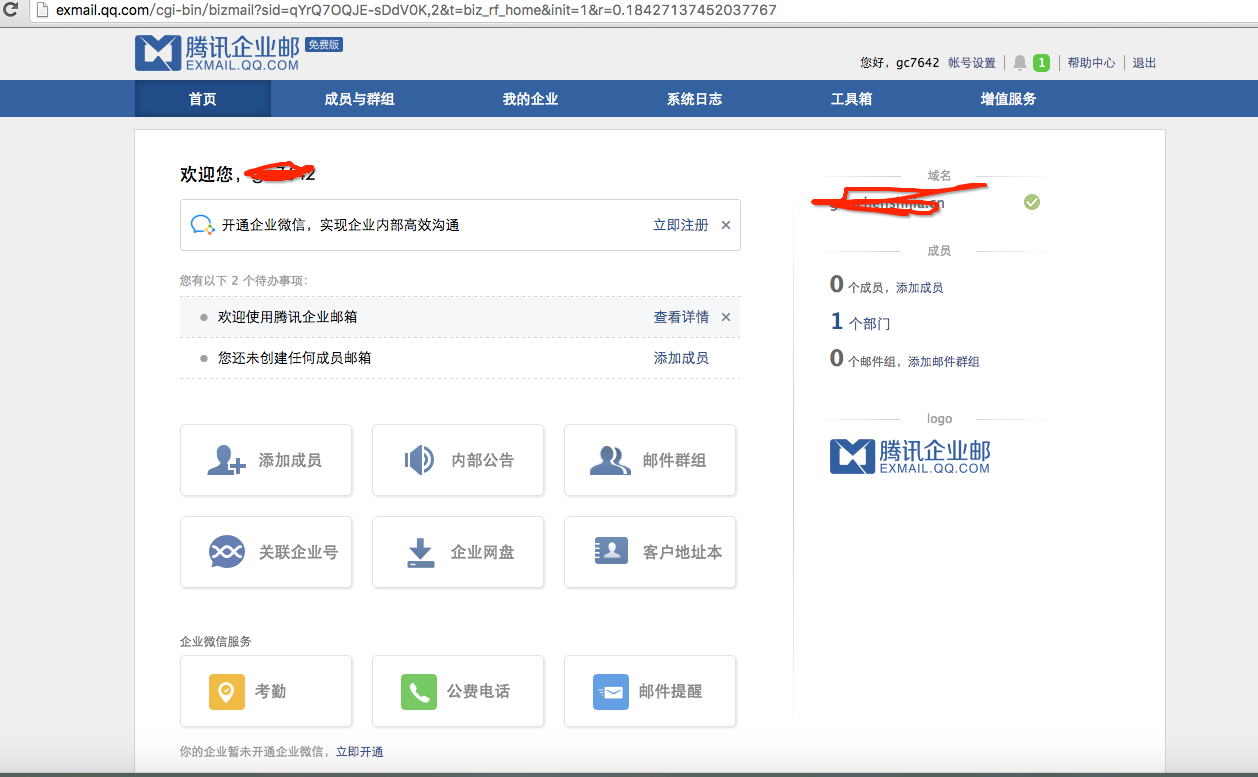1258x777 pixels.
Task: Dismiss the welcome to Tencent Exmail item
Action: tap(726, 317)
